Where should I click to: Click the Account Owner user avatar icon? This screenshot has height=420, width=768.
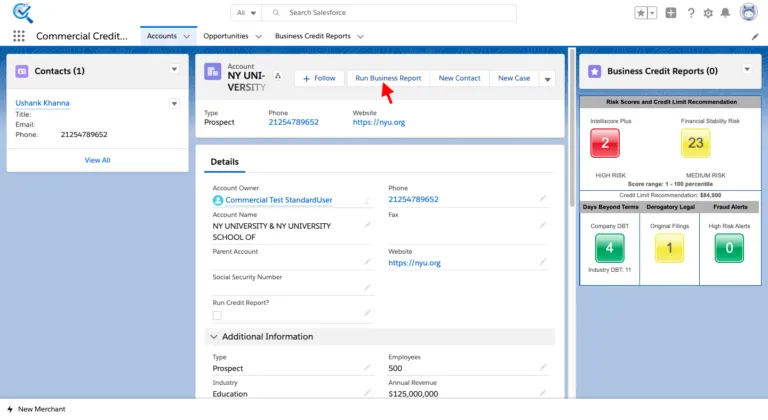[218, 200]
